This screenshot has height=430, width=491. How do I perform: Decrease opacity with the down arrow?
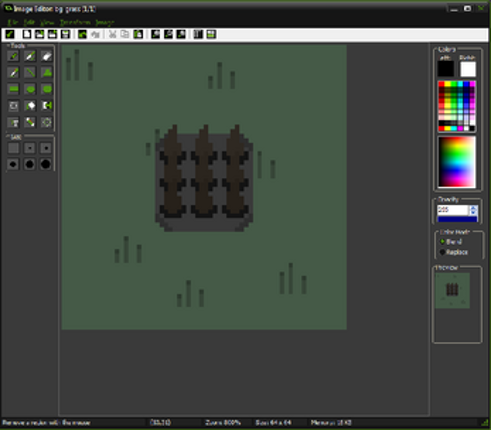coord(473,212)
